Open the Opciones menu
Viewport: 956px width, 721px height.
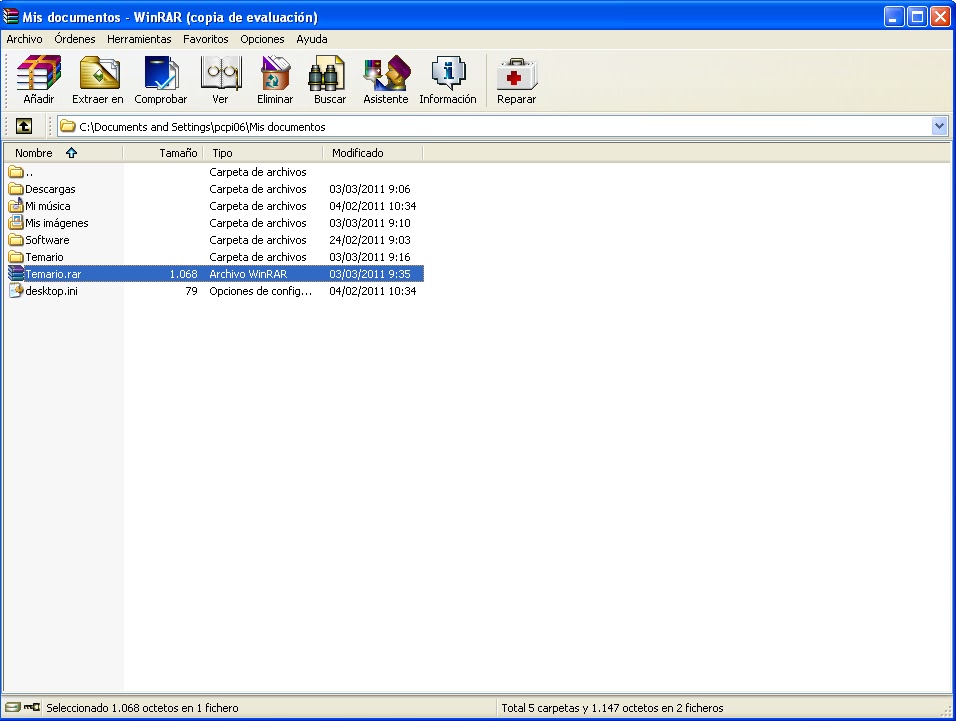(x=262, y=39)
